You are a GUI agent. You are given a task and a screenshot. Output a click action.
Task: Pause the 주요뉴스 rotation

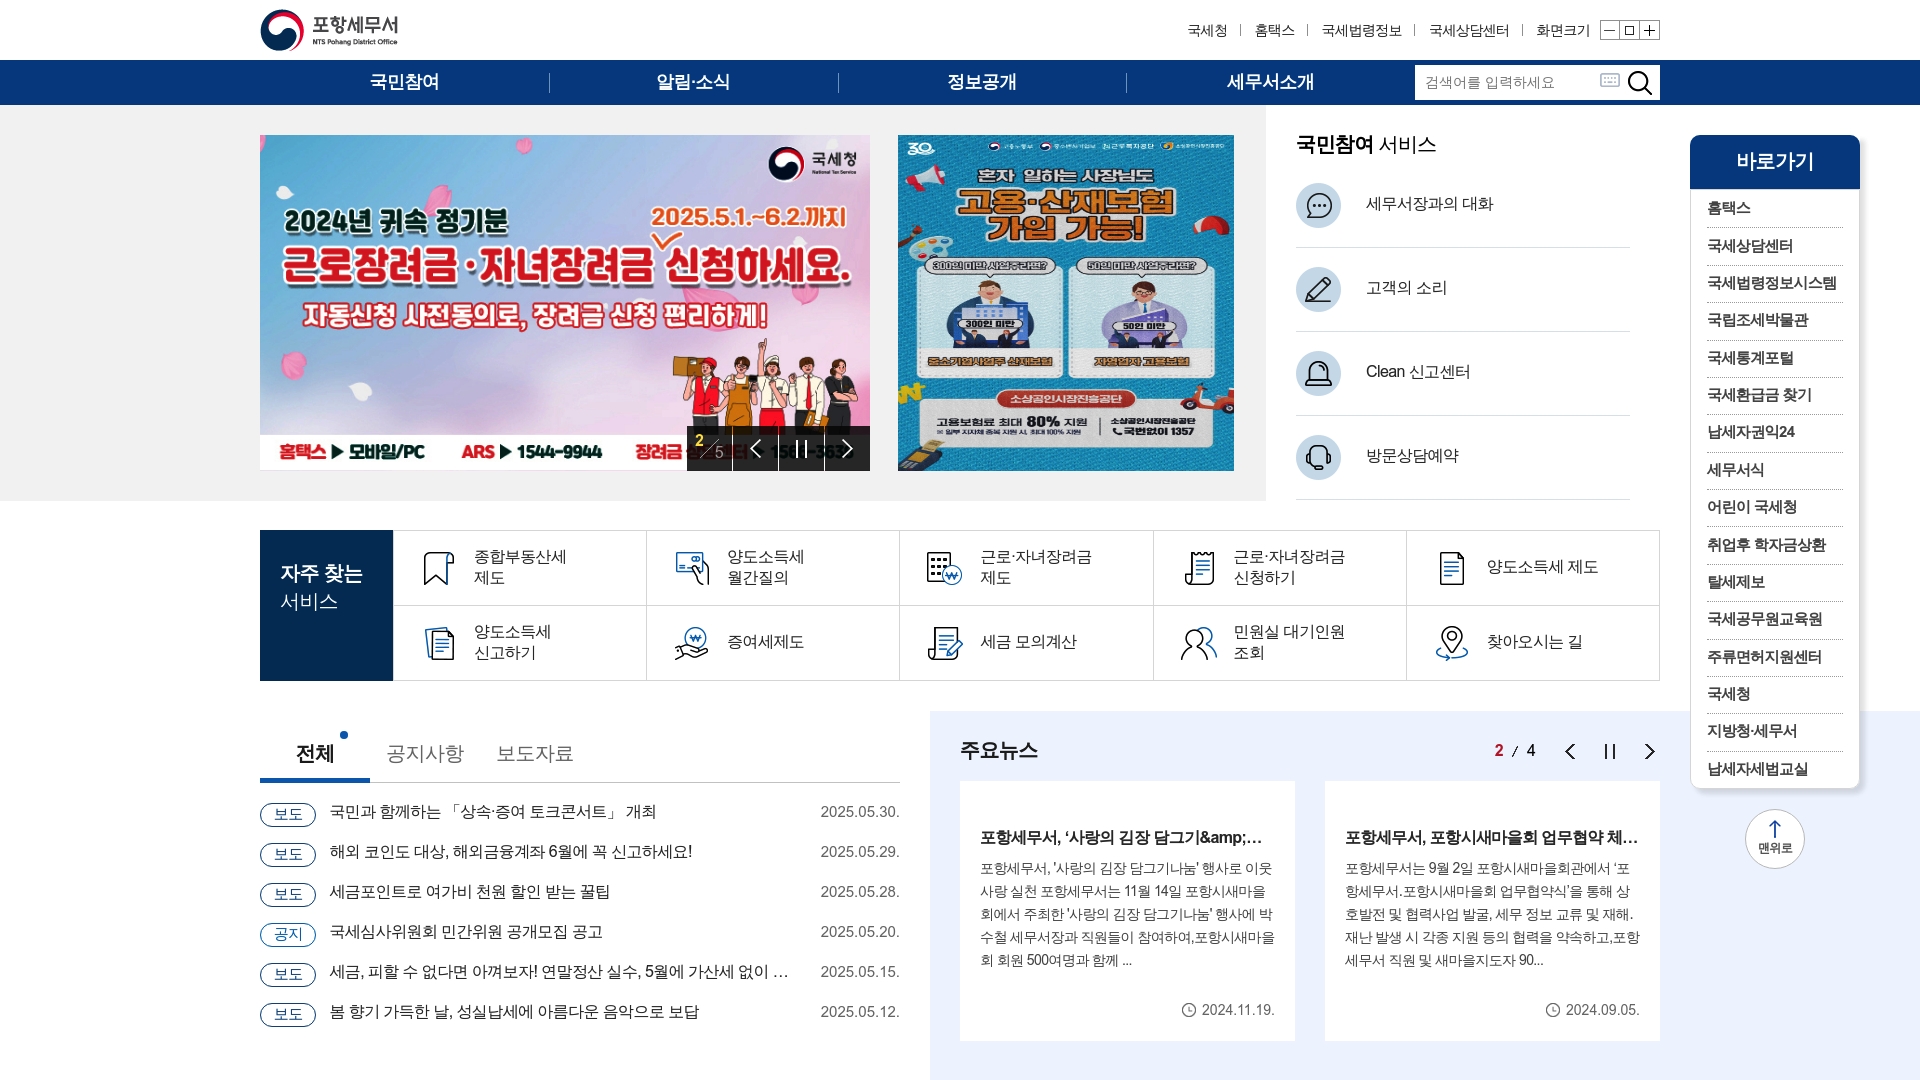click(x=1610, y=752)
